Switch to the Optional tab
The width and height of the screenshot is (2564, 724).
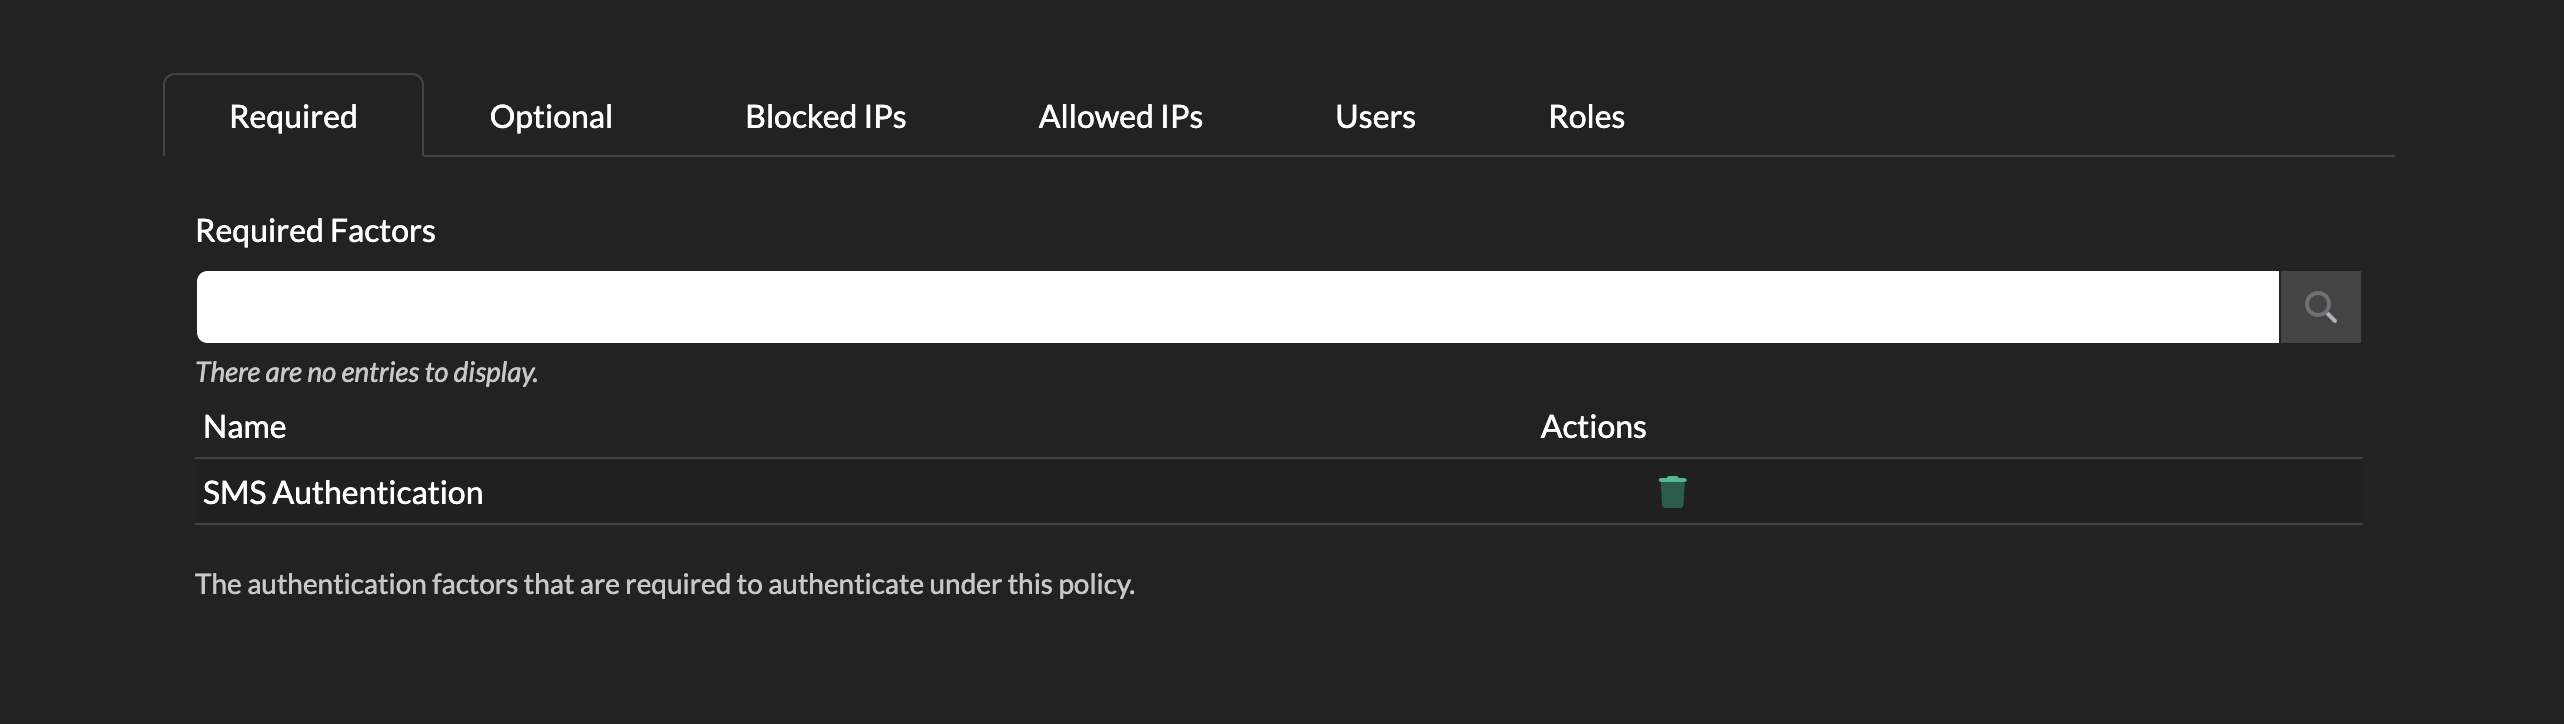tap(550, 117)
